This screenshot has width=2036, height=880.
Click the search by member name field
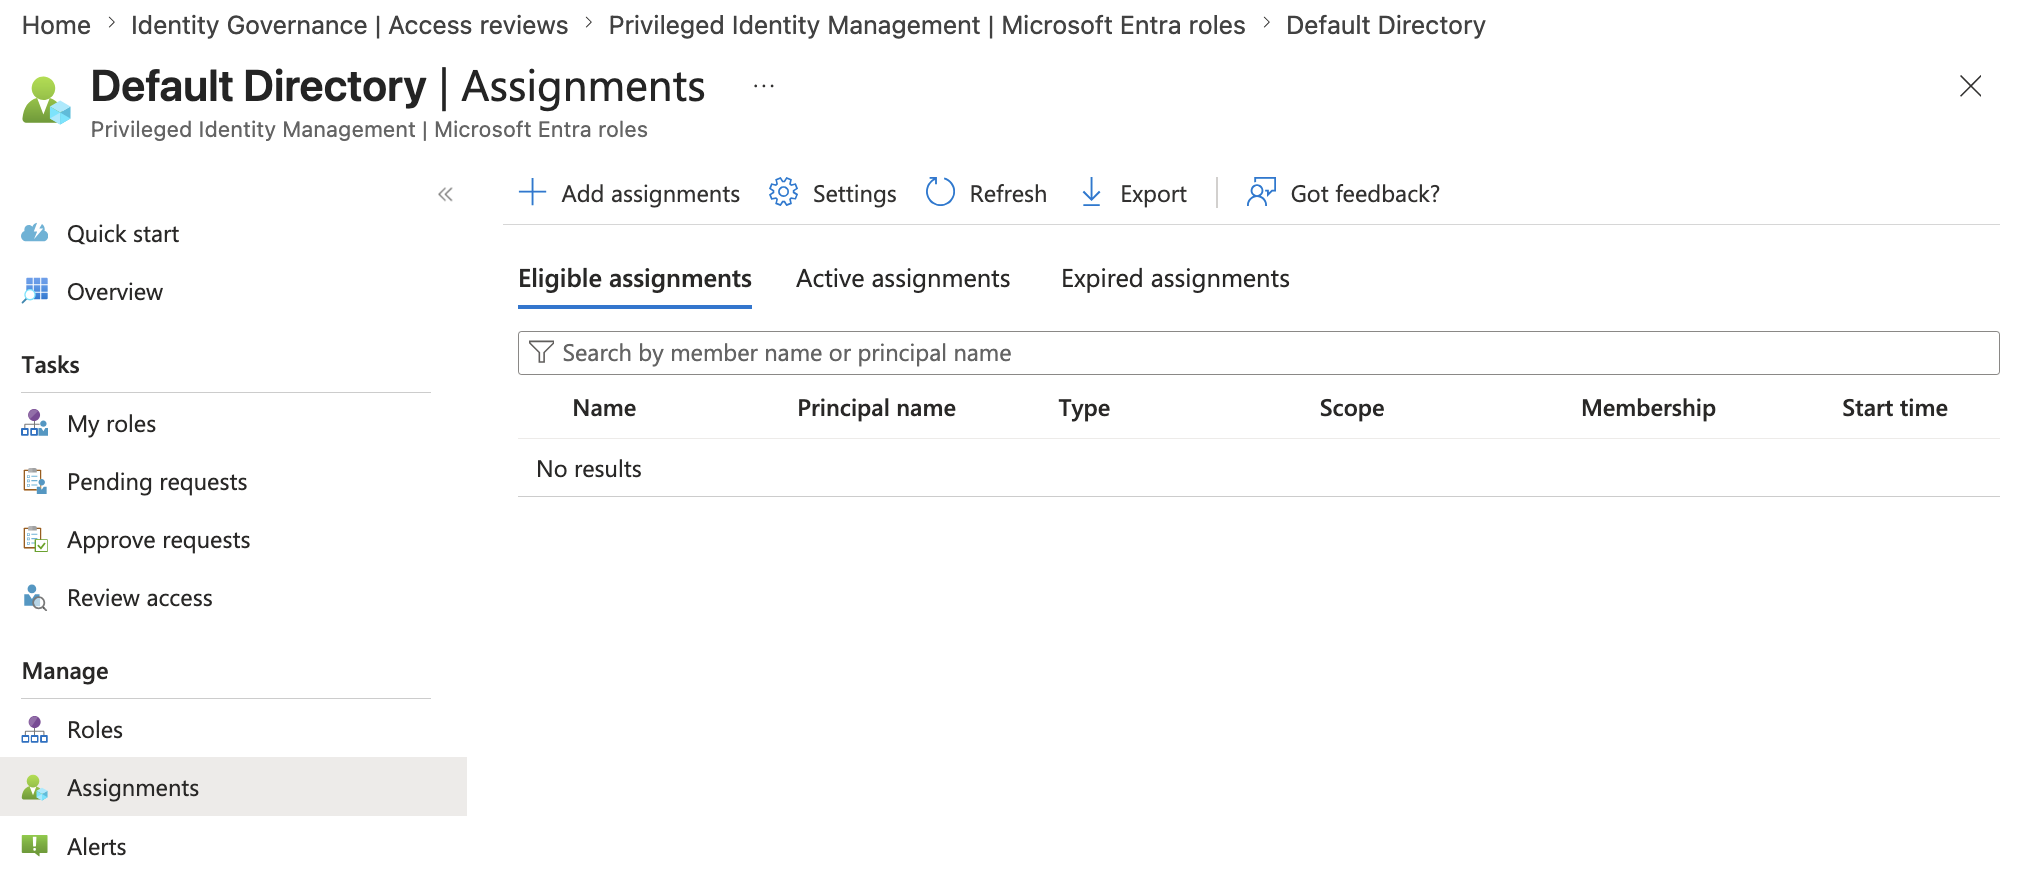1258,353
